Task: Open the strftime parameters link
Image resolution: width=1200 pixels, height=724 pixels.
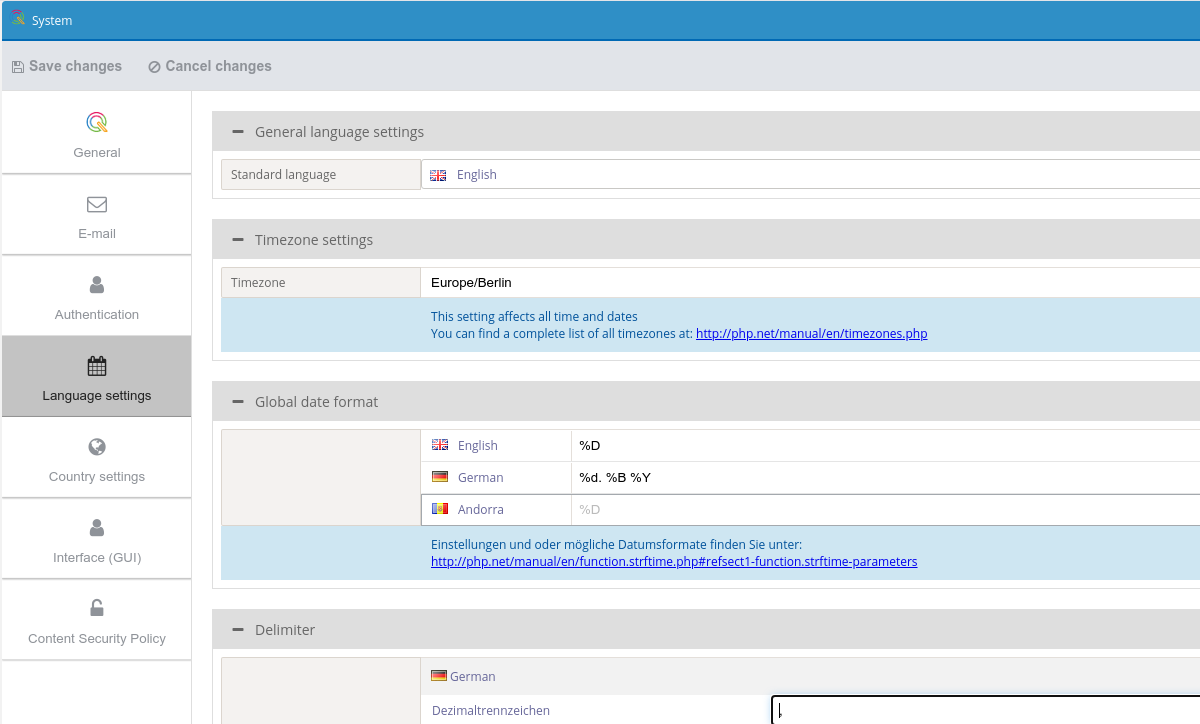Action: (674, 562)
